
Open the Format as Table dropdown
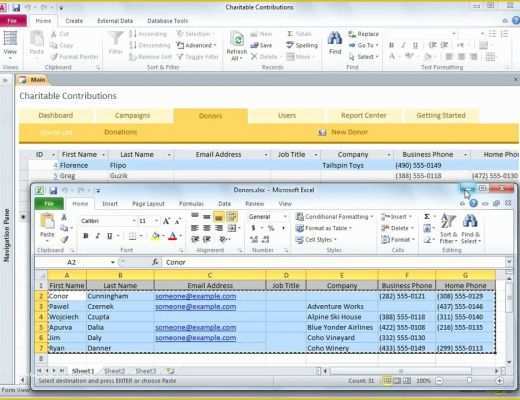[324, 228]
